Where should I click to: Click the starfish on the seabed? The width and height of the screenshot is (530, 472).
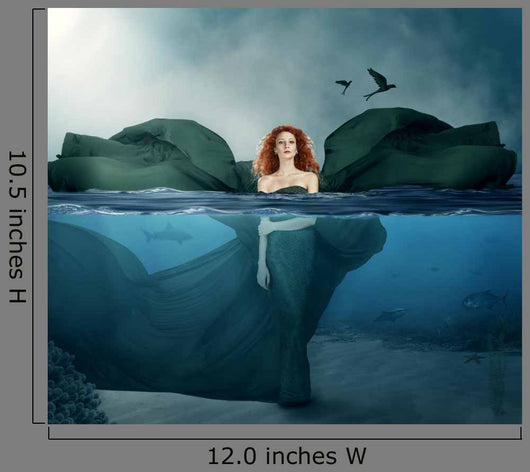(x=474, y=358)
